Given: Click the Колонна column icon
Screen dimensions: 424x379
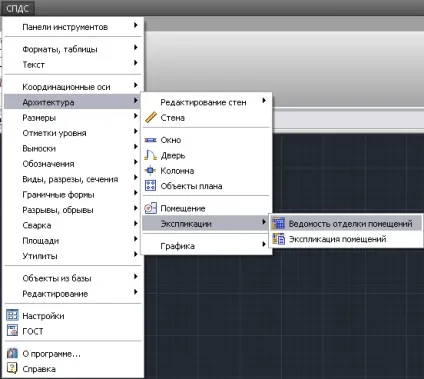Looking at the screenshot, I should click(150, 171).
